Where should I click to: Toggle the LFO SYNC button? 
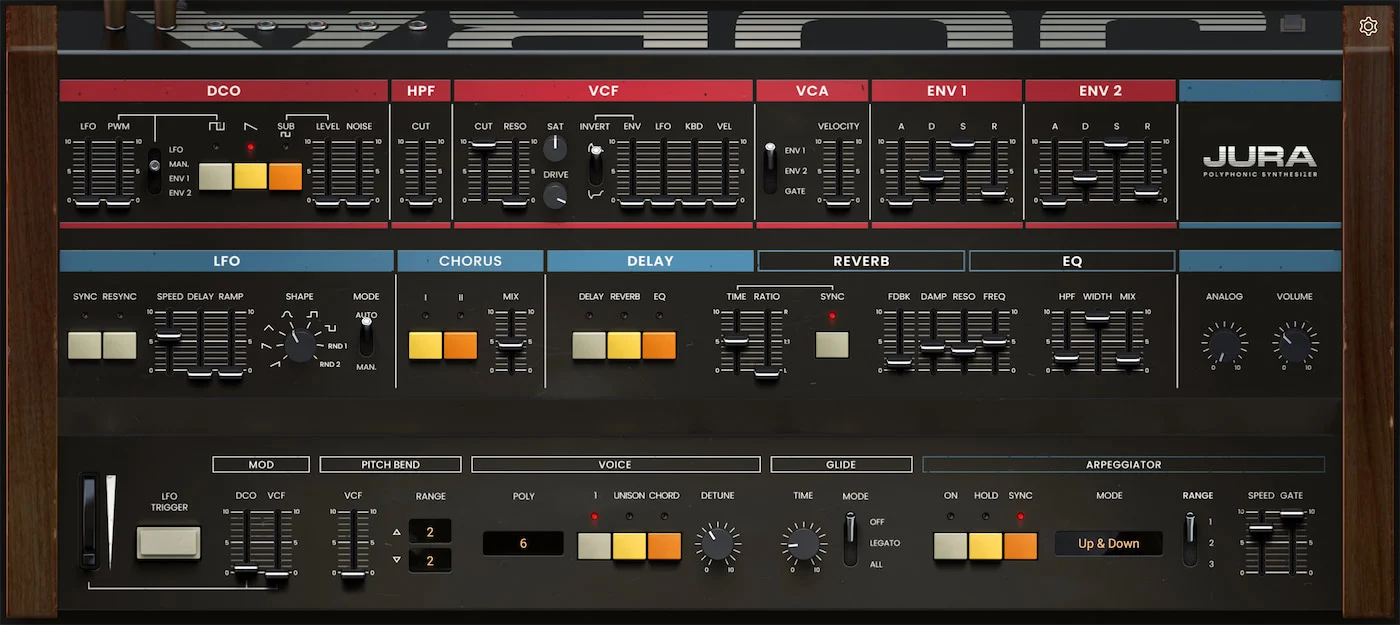[85, 345]
